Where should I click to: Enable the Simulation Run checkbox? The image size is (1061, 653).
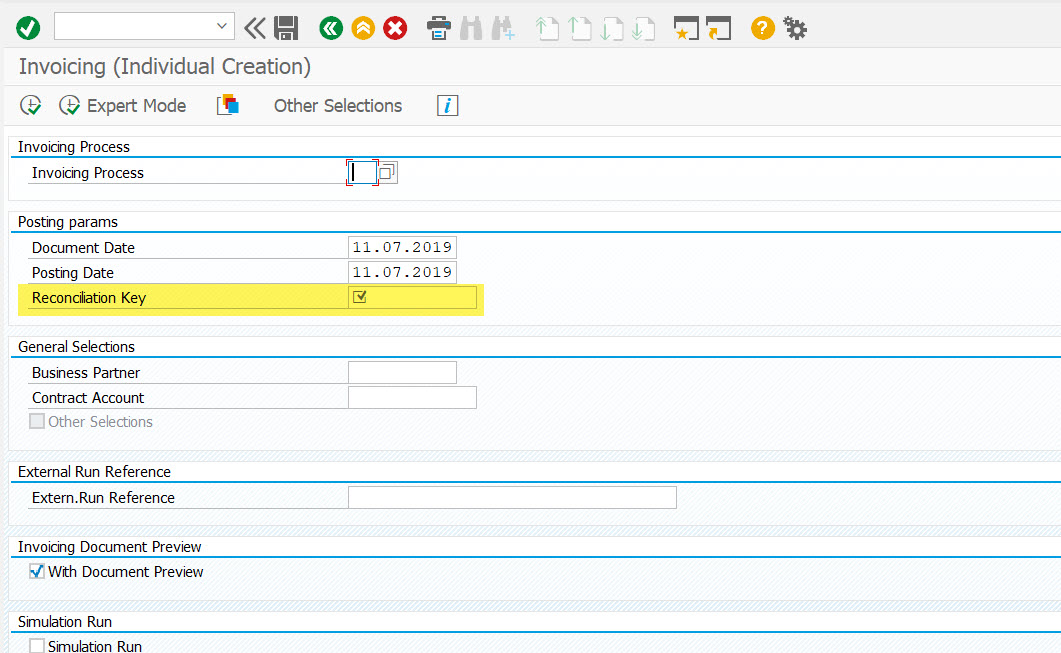click(37, 646)
